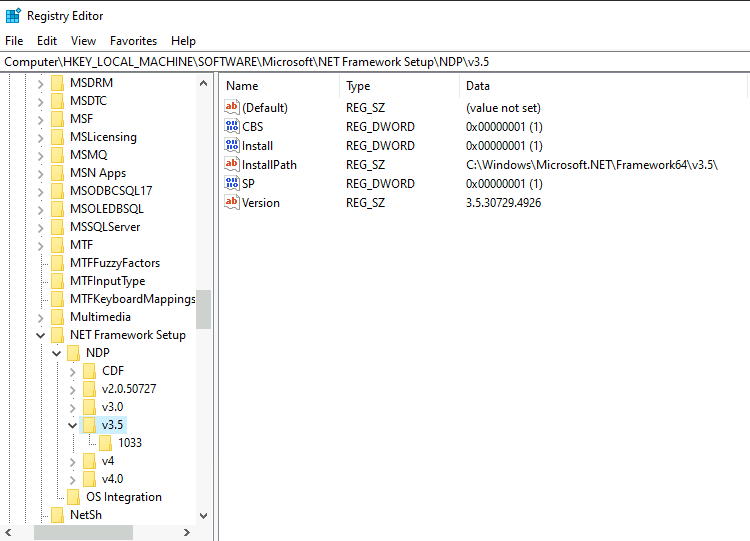This screenshot has height=541, width=750.
Task: Click the tree scroll up arrow
Action: click(203, 83)
